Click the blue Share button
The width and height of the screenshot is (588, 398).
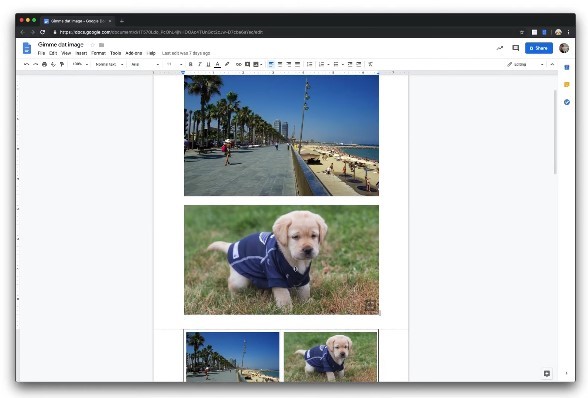[x=538, y=48]
